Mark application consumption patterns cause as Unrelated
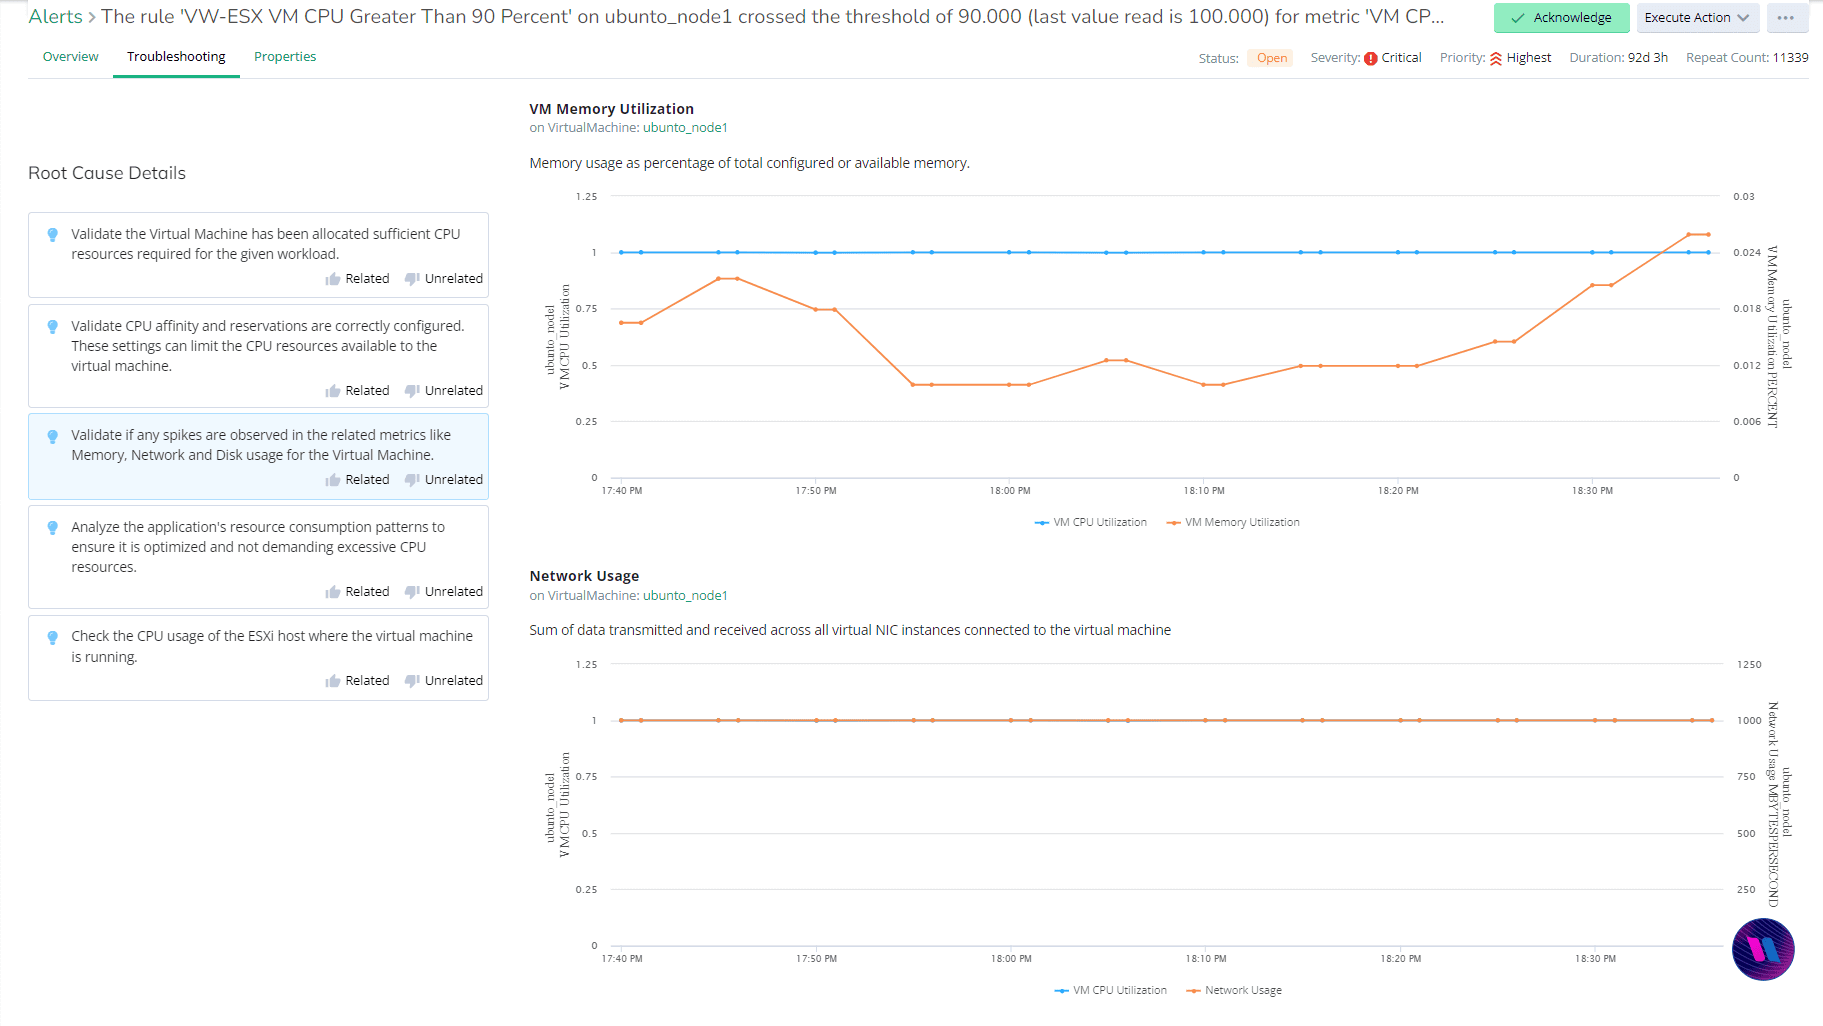1823x1026 pixels. coord(444,592)
